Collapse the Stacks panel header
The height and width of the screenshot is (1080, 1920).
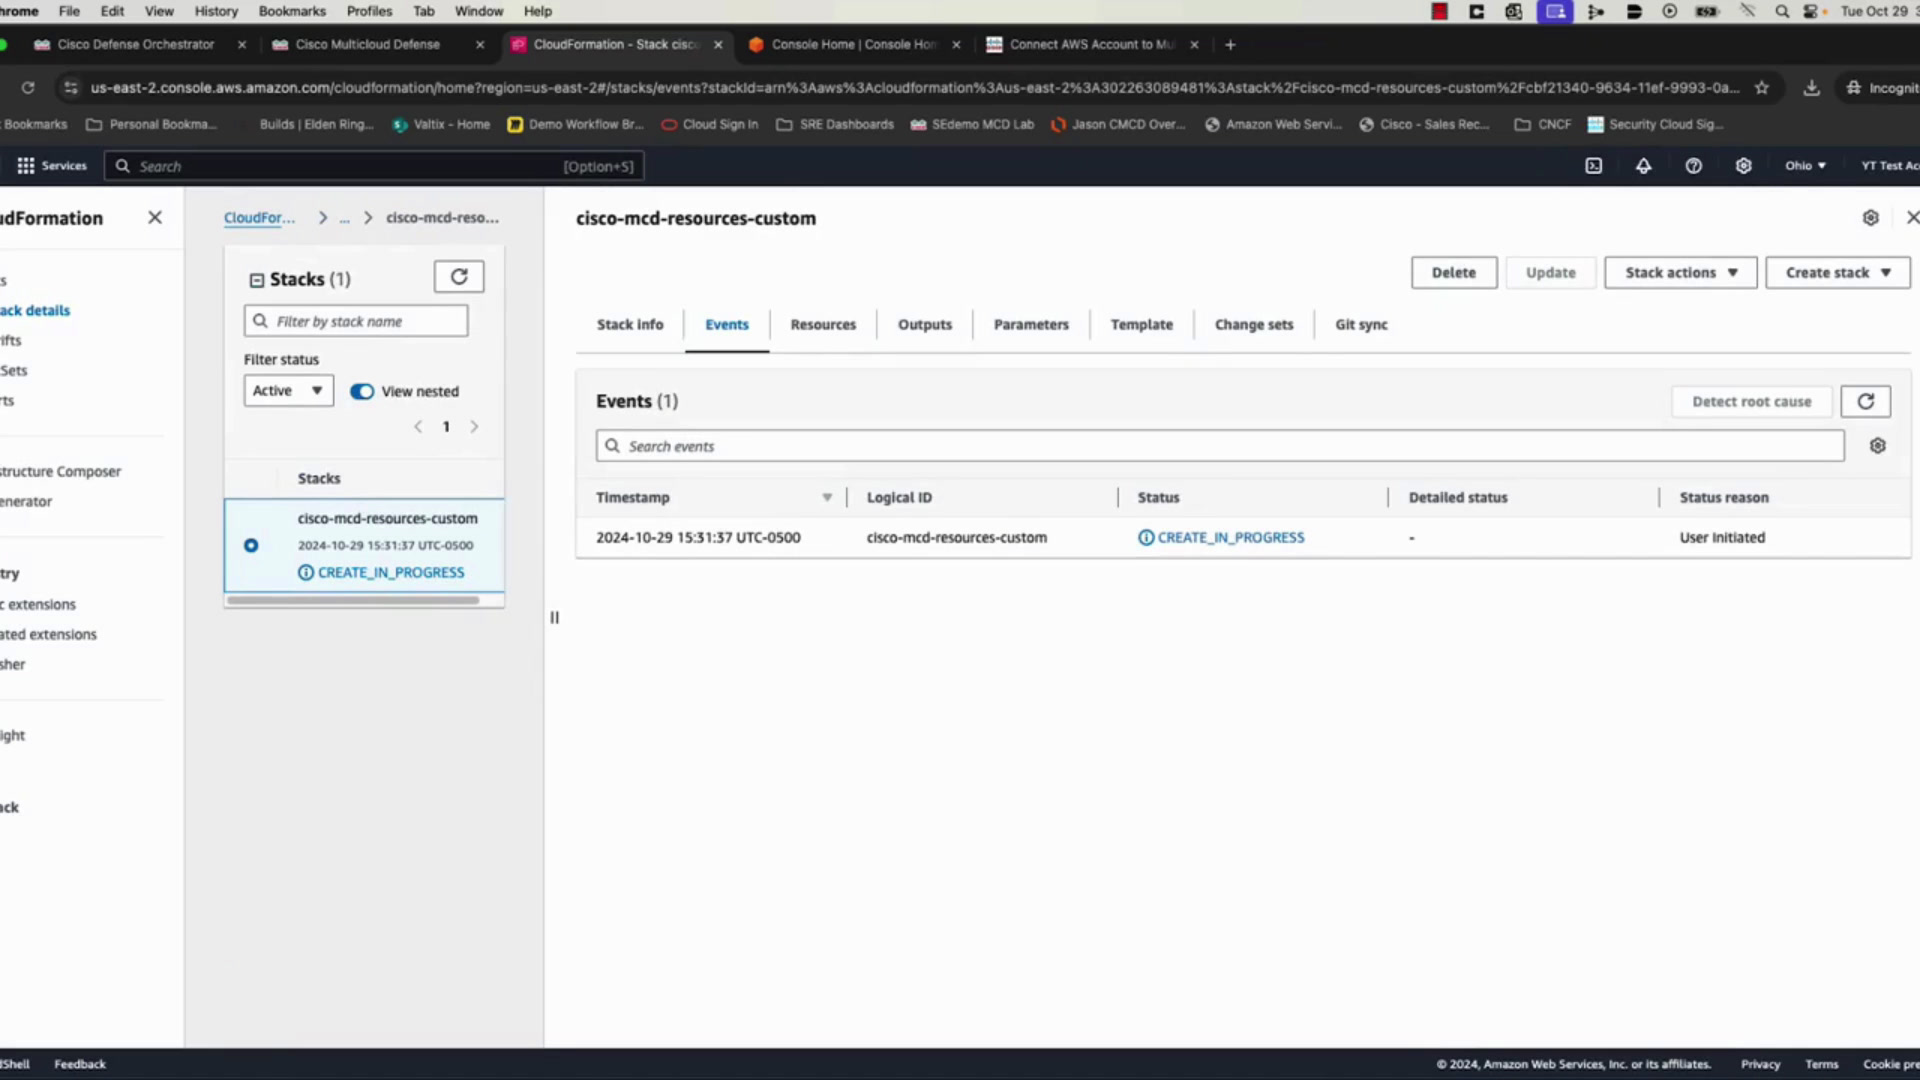[x=257, y=280]
